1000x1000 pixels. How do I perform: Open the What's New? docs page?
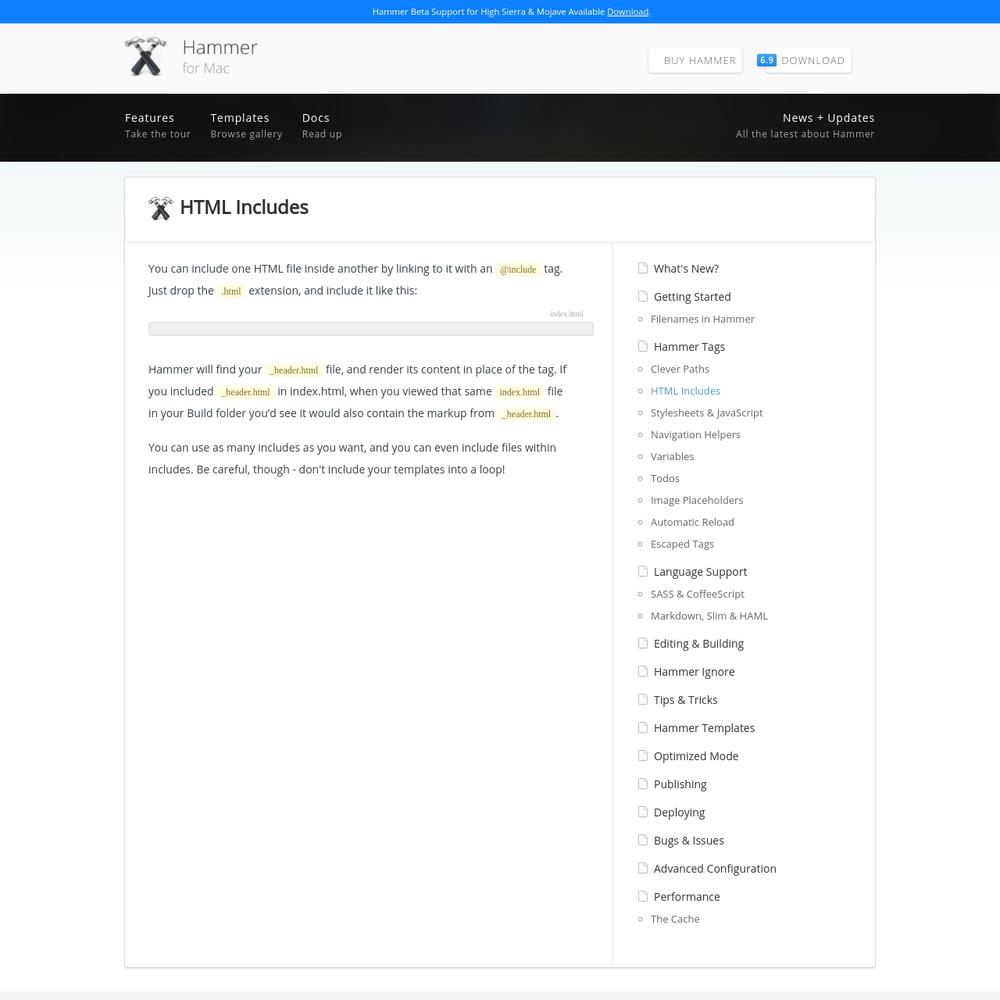686,268
